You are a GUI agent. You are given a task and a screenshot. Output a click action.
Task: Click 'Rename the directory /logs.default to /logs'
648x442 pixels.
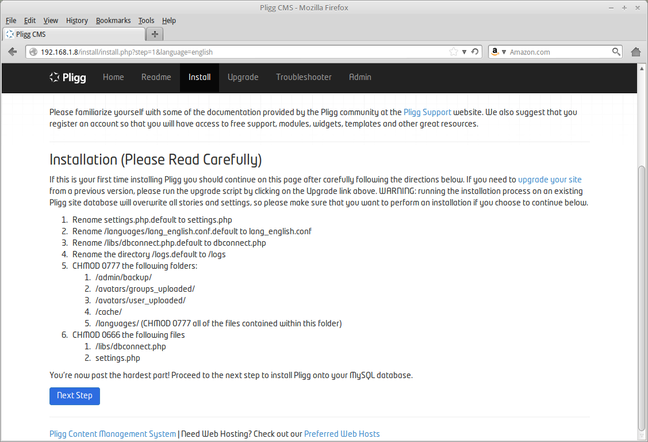coord(149,255)
